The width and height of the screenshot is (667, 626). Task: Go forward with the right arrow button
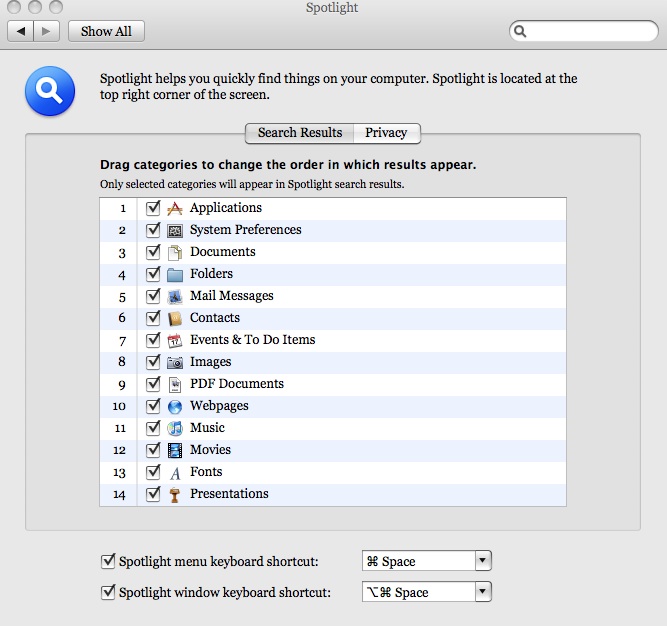(x=46, y=31)
